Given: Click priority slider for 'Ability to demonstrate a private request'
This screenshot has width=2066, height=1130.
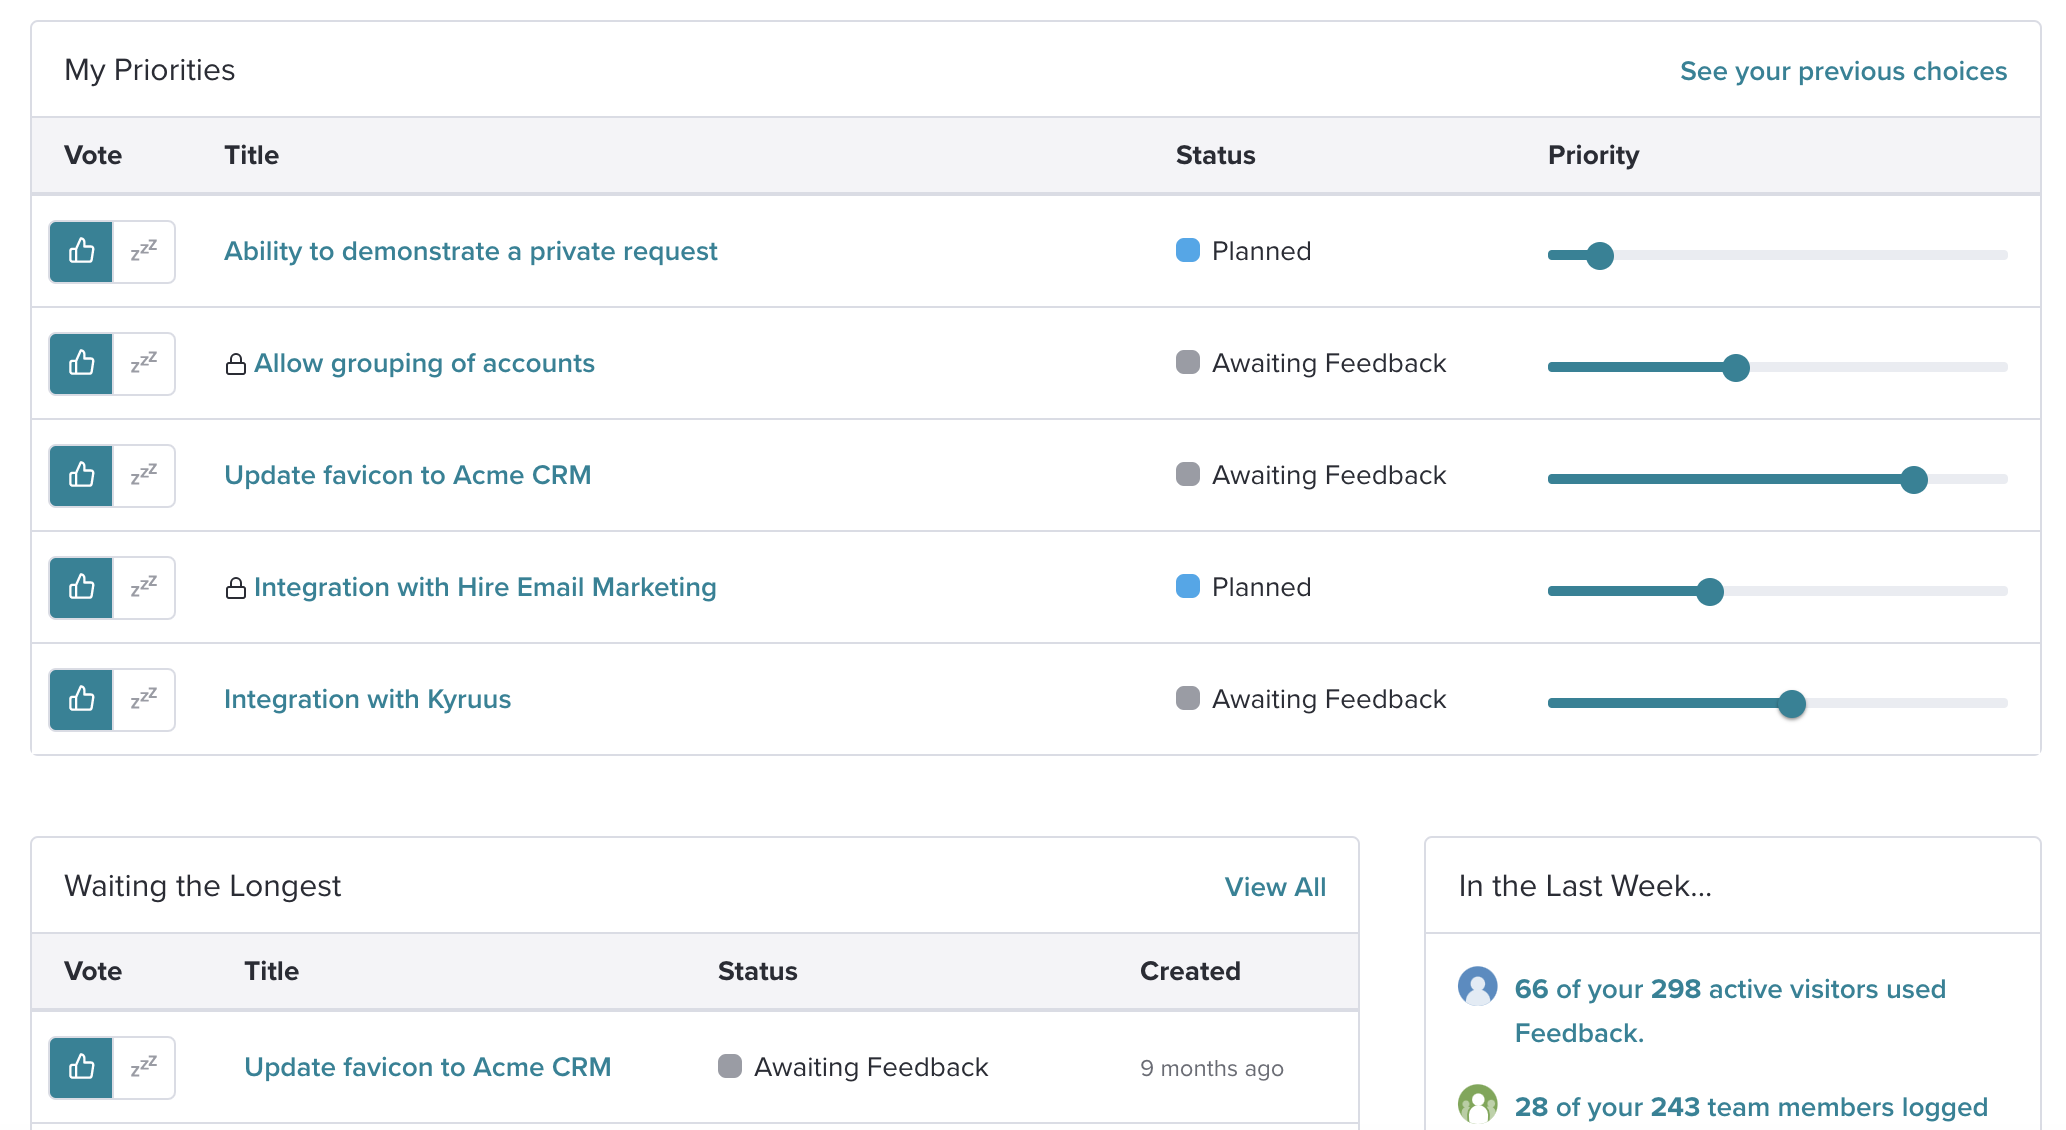Looking at the screenshot, I should [1777, 255].
